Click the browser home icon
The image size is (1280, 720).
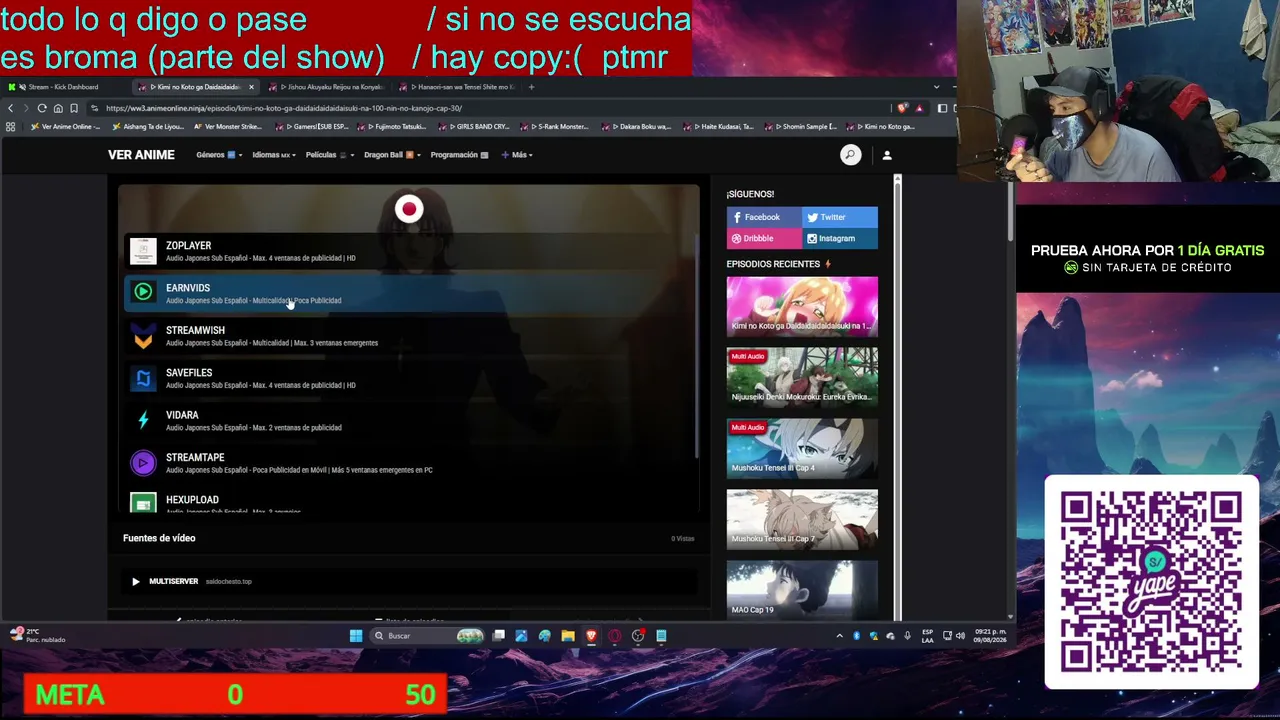58,108
